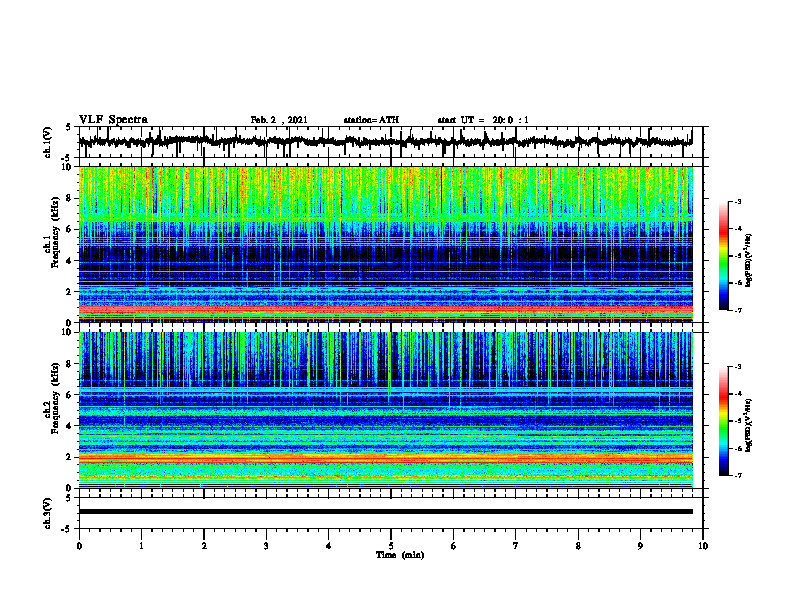Click the "station=ATH" header label
This screenshot has height=612, width=792.
371,120
